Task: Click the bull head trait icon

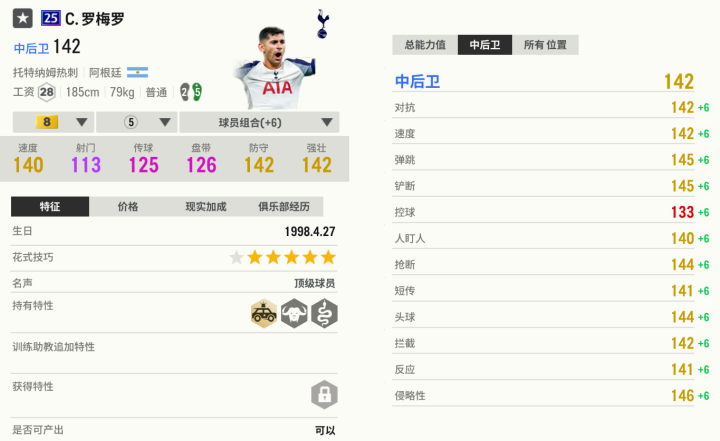Action: tap(294, 315)
